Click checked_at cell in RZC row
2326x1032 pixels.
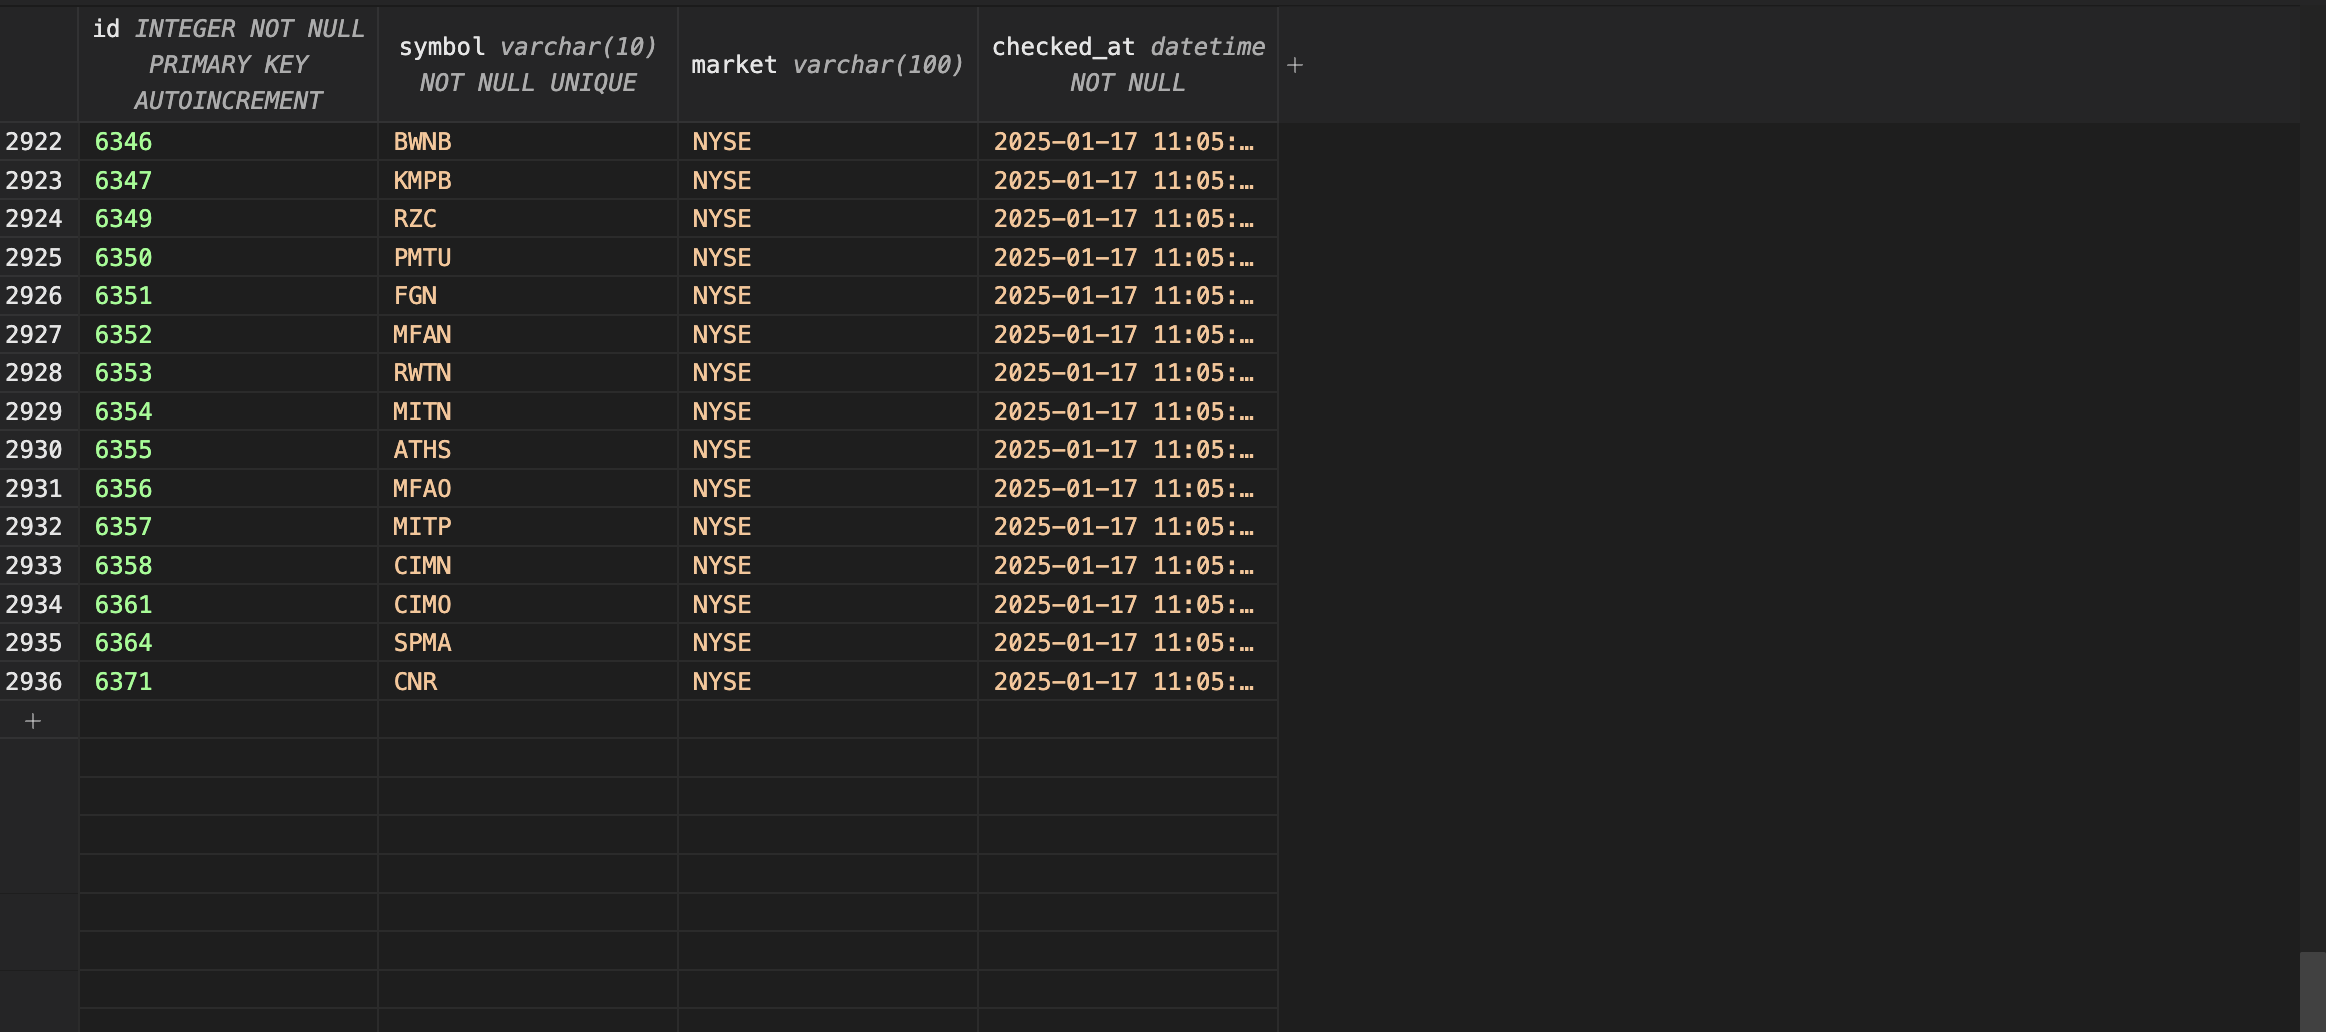[1128, 219]
